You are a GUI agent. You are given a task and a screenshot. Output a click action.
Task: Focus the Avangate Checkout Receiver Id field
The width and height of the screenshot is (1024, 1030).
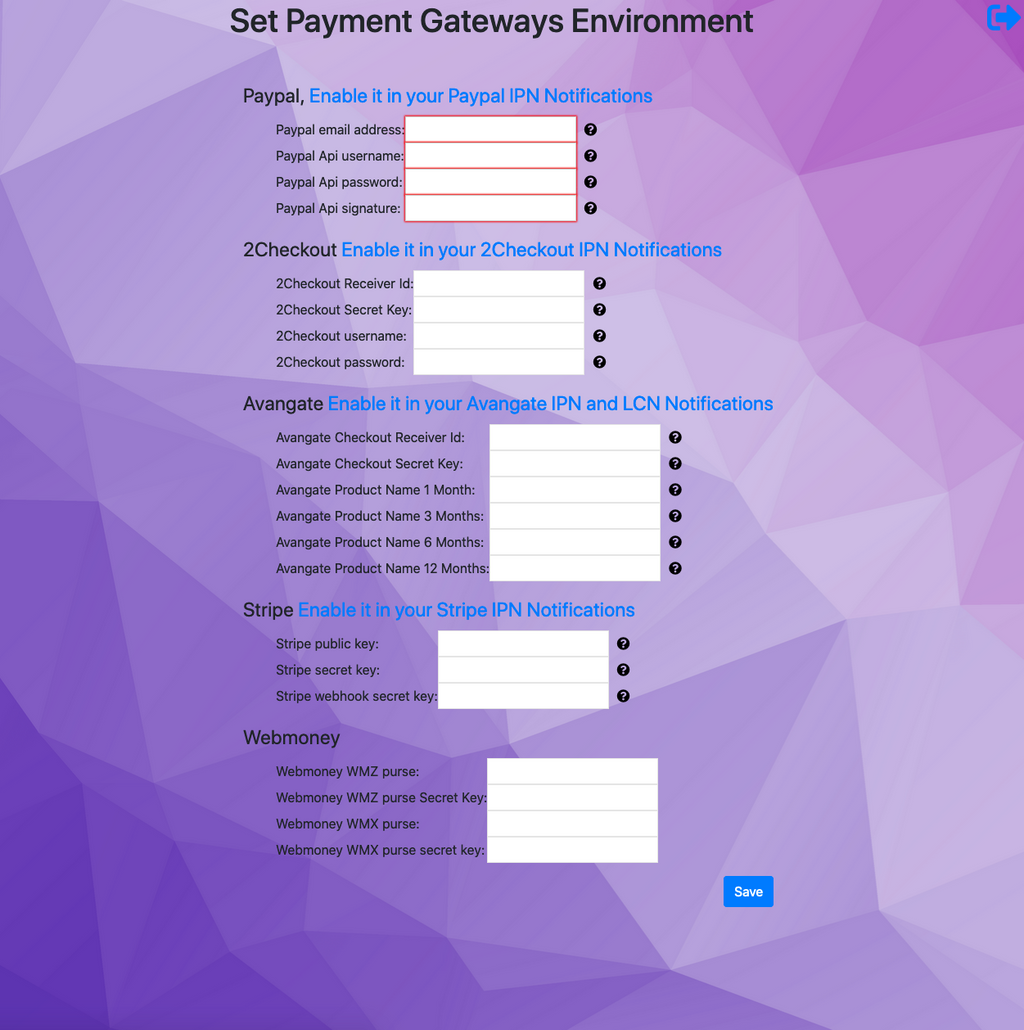(575, 437)
